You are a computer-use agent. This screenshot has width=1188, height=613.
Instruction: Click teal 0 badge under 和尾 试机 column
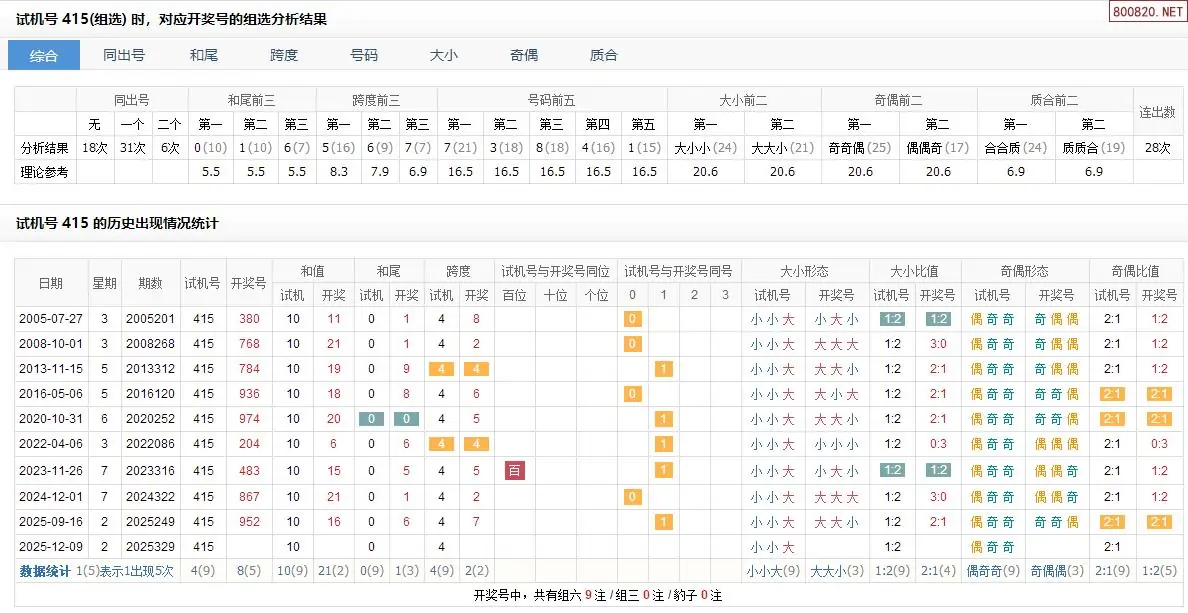point(372,420)
